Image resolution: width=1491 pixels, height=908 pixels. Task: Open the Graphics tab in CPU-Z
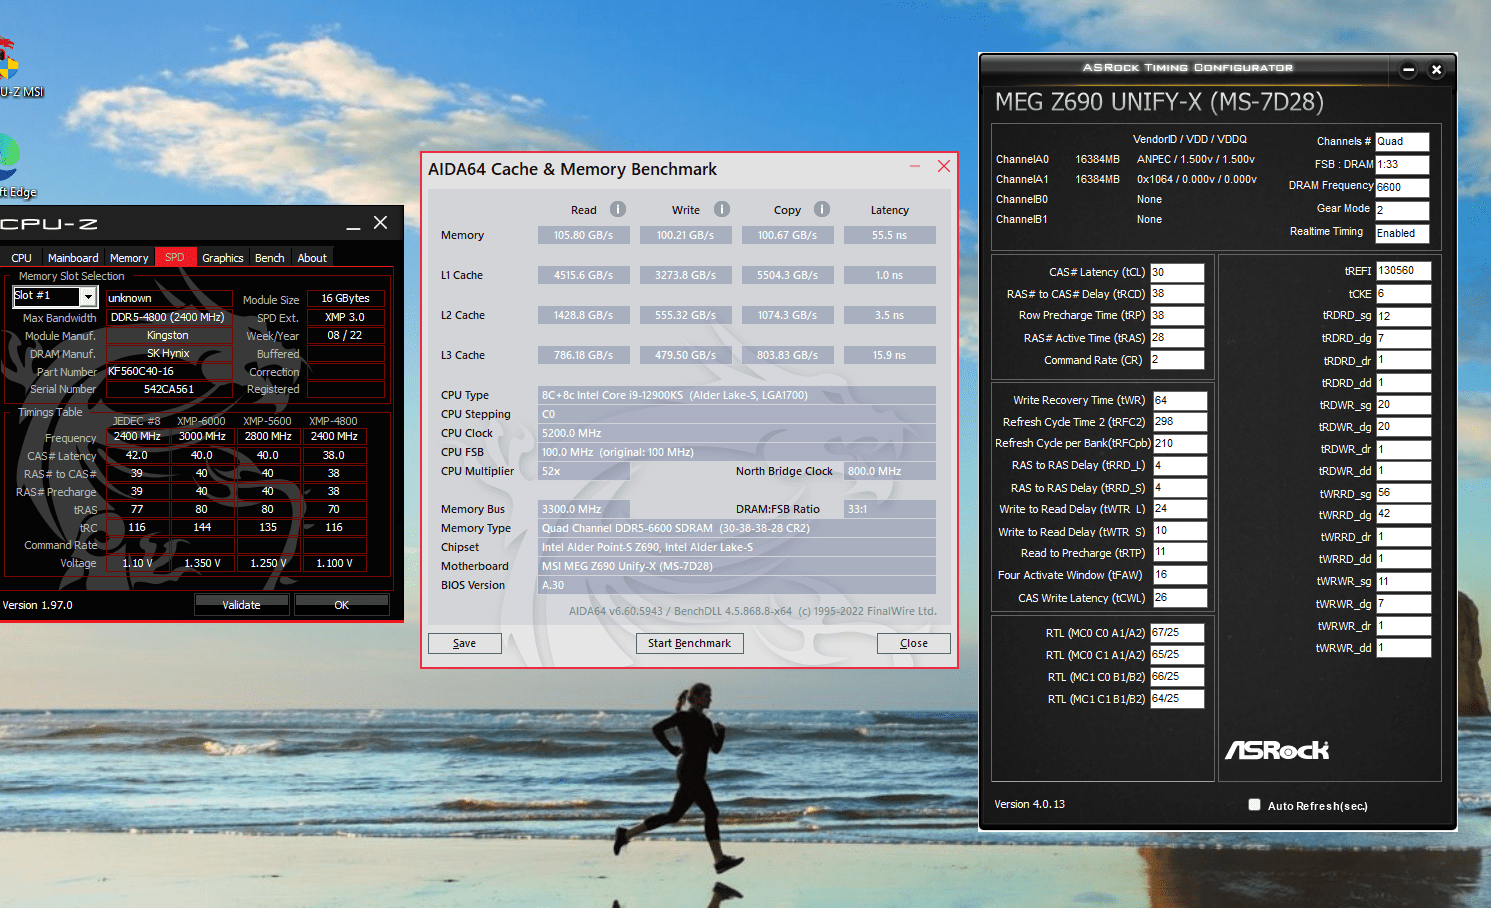[223, 258]
